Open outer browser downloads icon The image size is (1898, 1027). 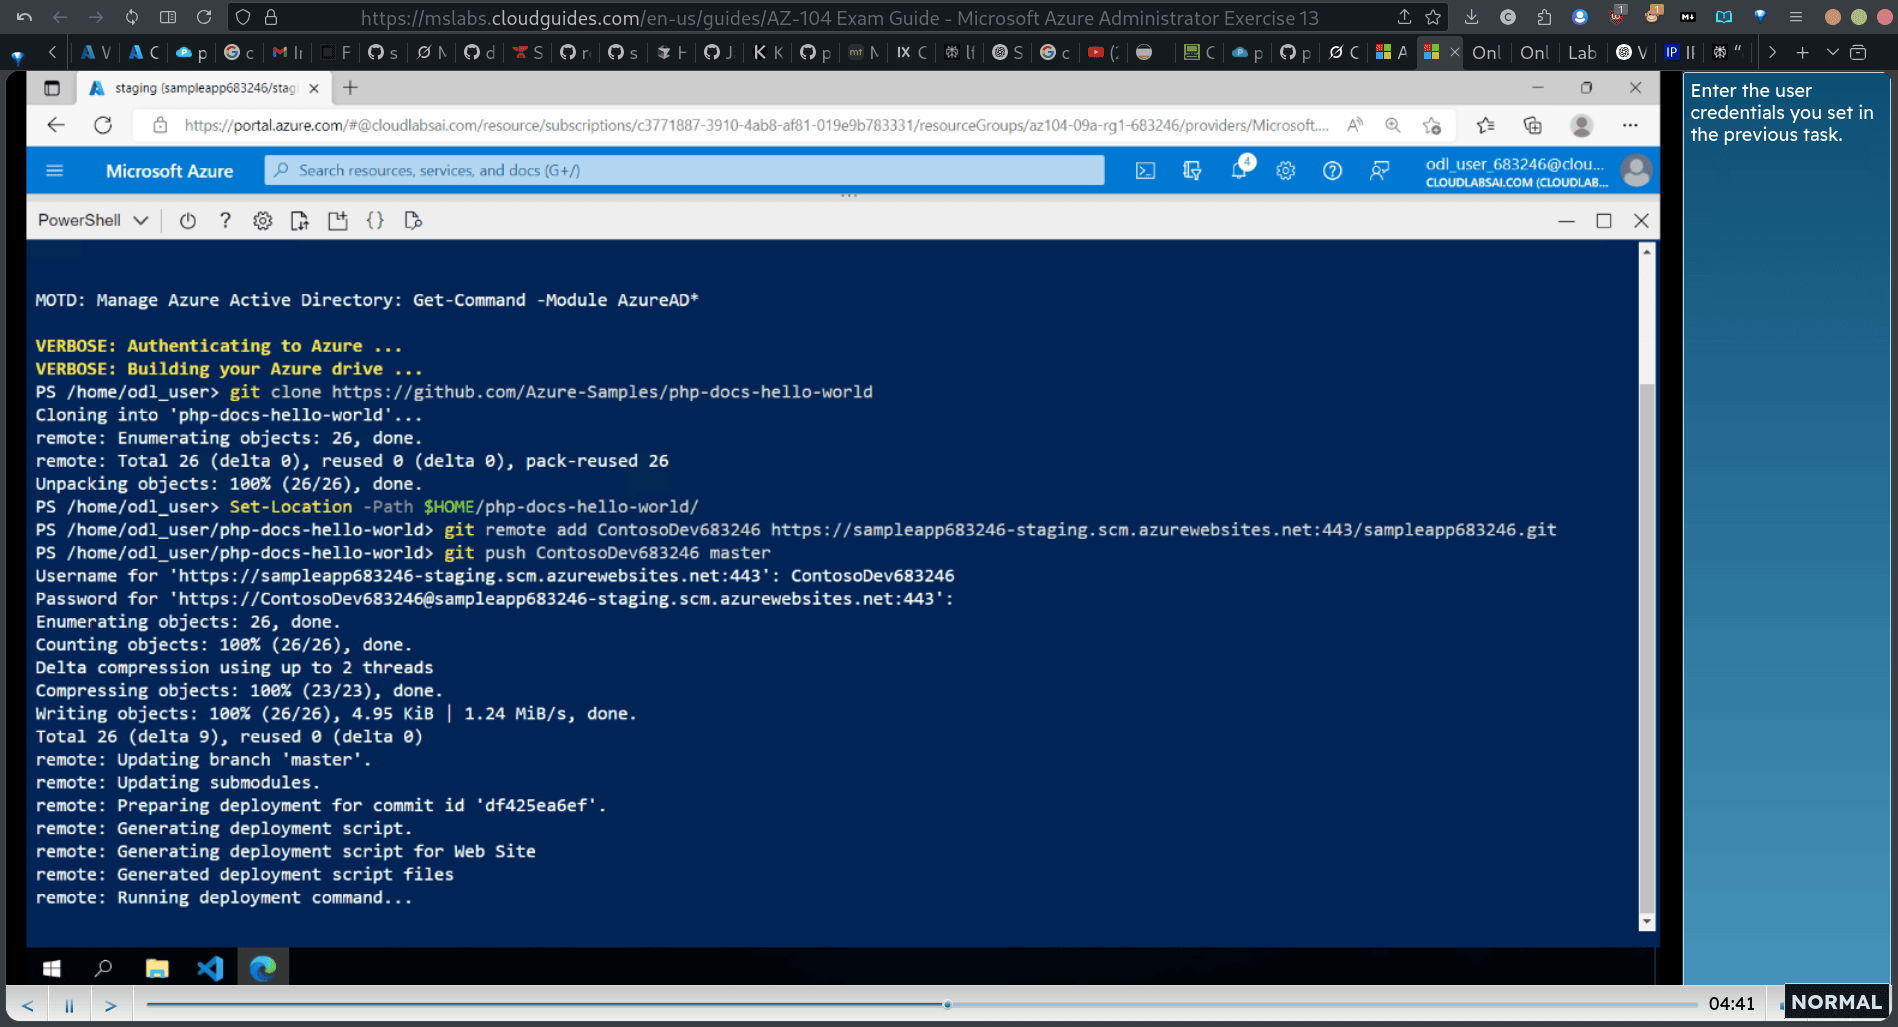click(x=1471, y=17)
